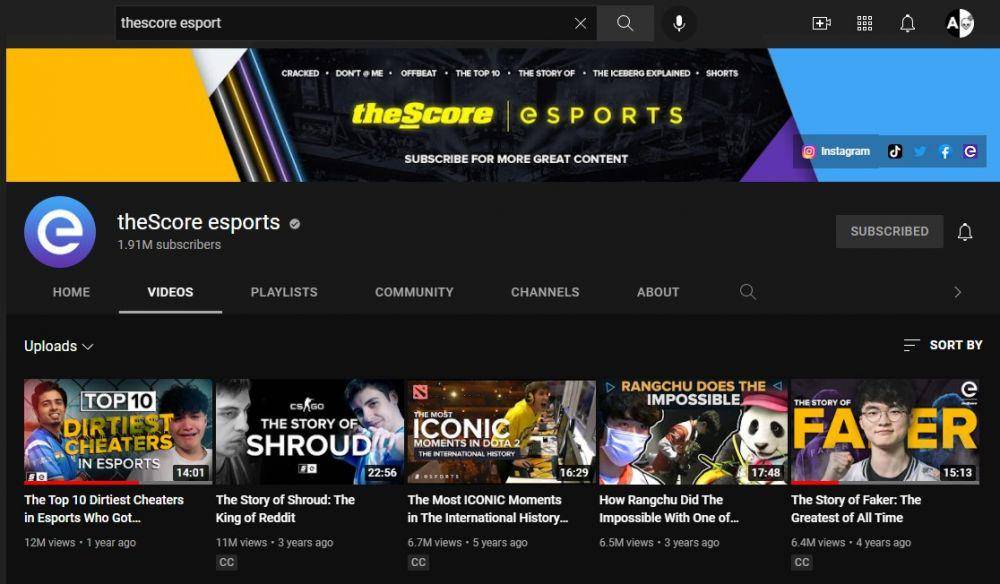Click the 14:01 duration badge
The width and height of the screenshot is (1000, 584).
(191, 472)
